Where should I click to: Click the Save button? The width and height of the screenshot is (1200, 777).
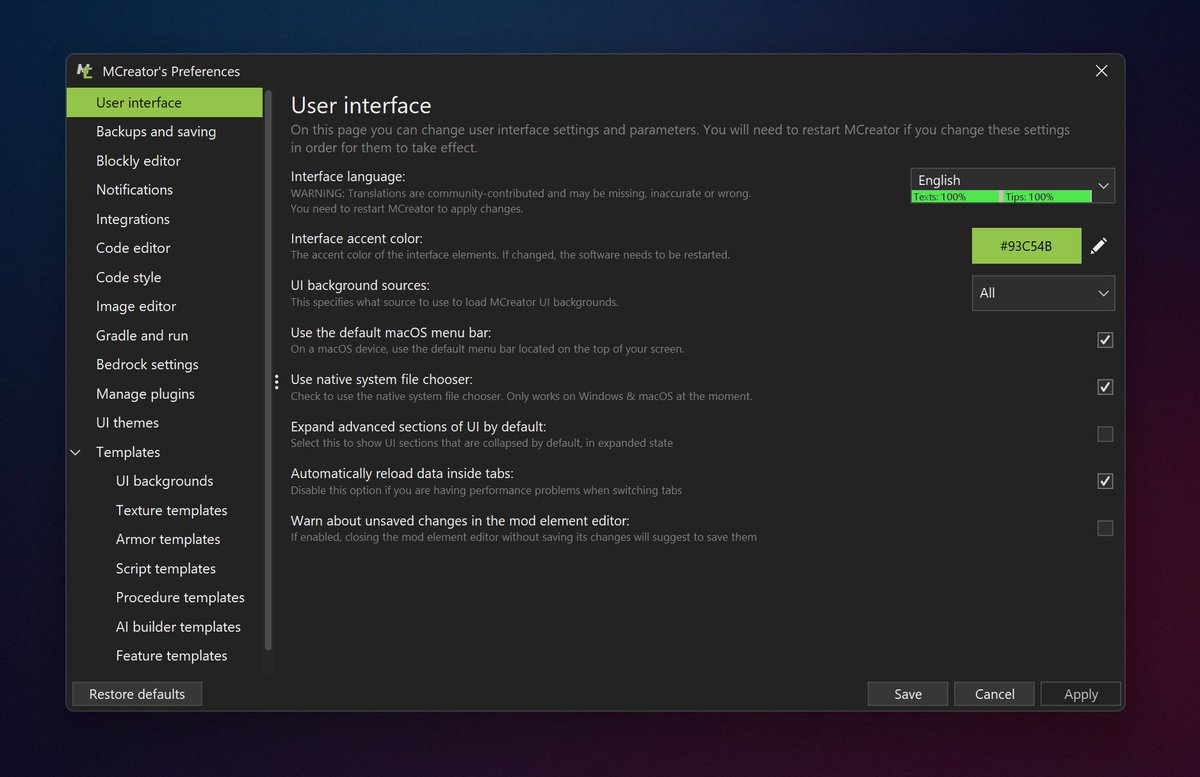coord(908,694)
